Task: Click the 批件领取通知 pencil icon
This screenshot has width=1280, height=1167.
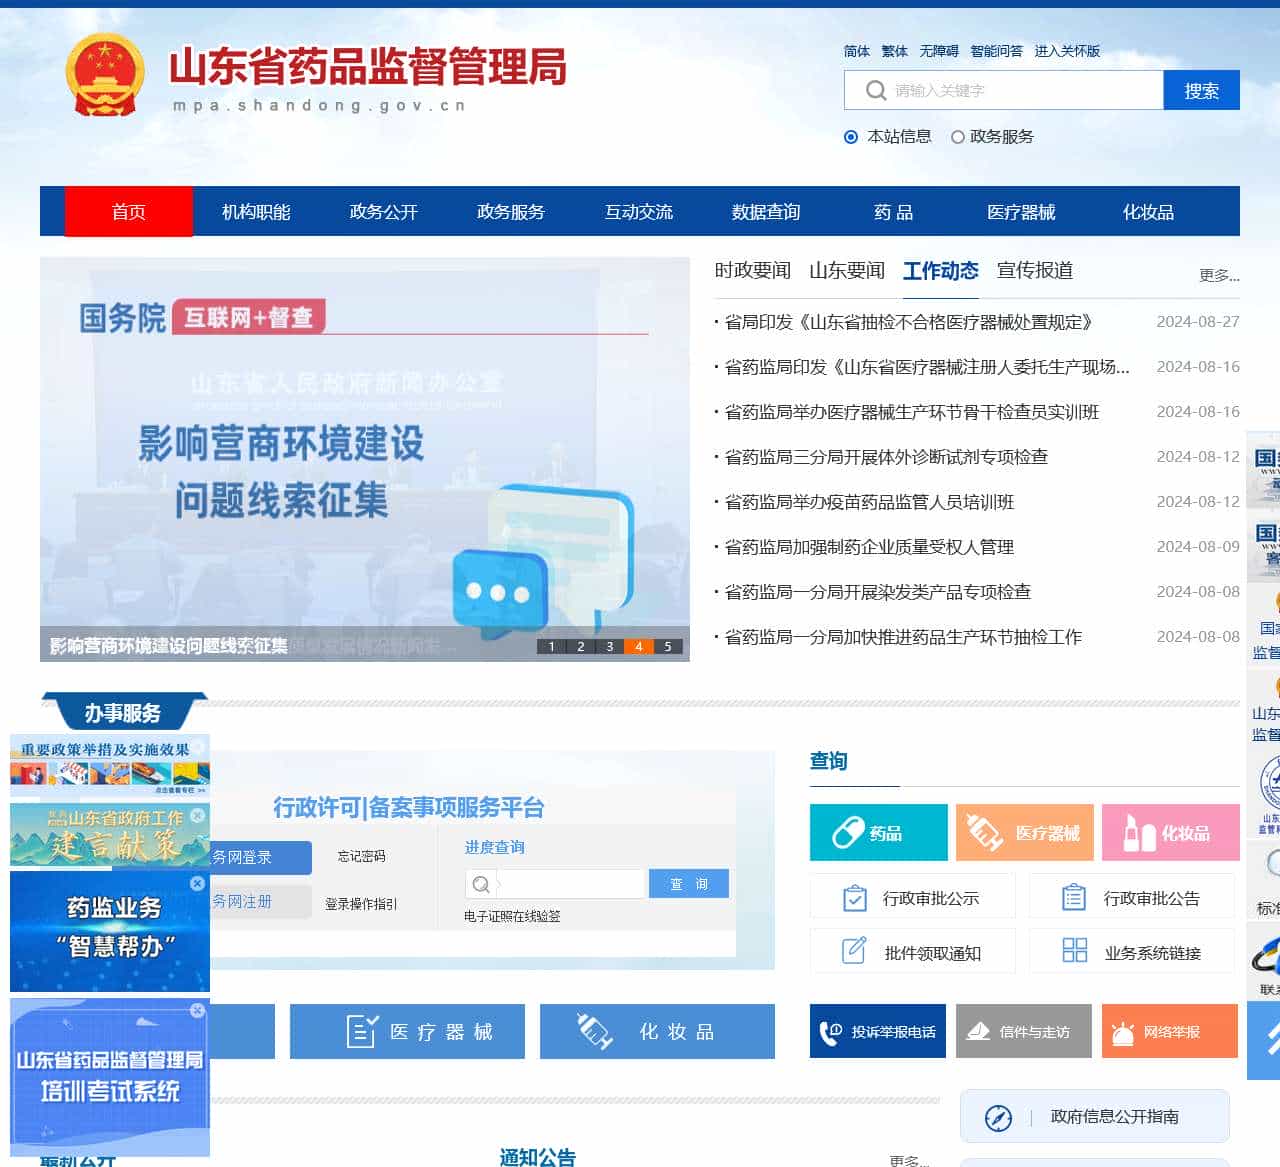Action: coord(853,951)
